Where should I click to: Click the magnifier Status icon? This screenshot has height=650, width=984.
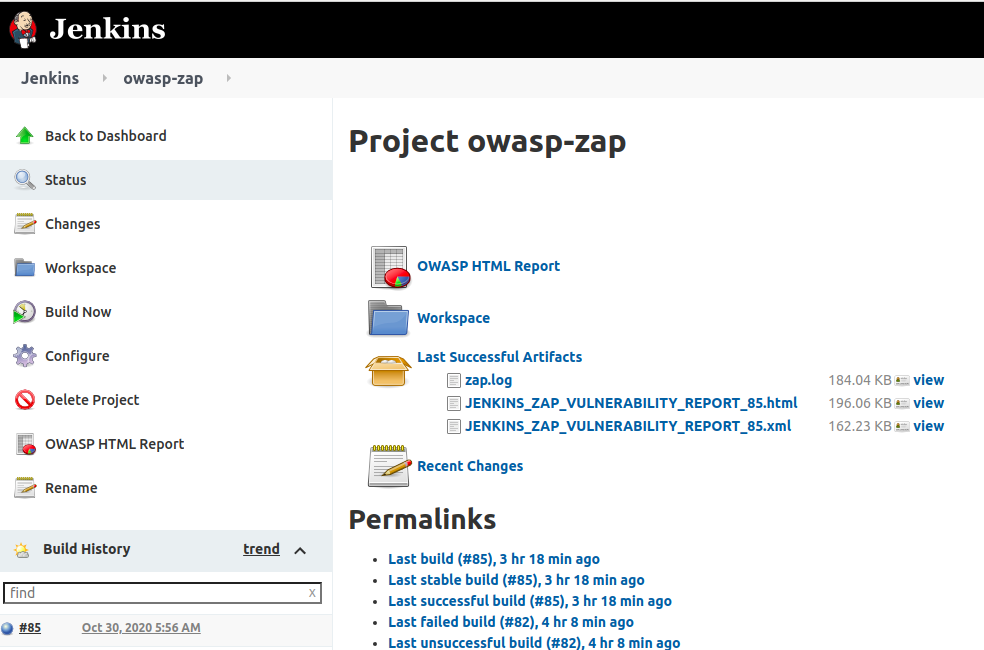pos(24,179)
